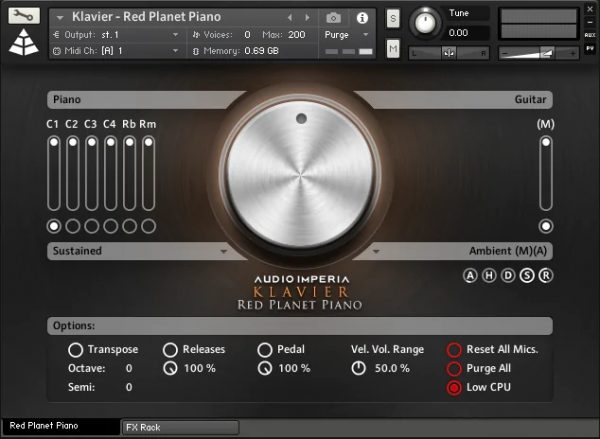Click the instrument info icon
600x439 pixels.
point(361,18)
